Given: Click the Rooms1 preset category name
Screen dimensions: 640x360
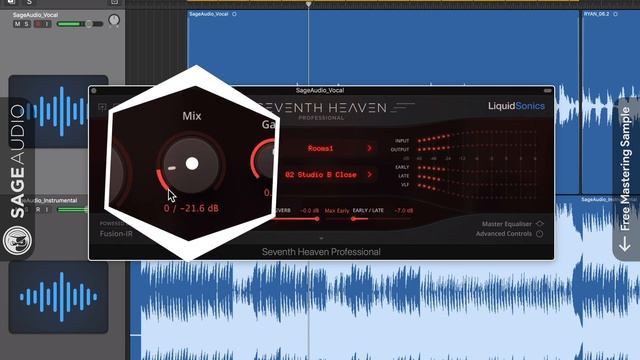Looking at the screenshot, I should click(320, 149).
